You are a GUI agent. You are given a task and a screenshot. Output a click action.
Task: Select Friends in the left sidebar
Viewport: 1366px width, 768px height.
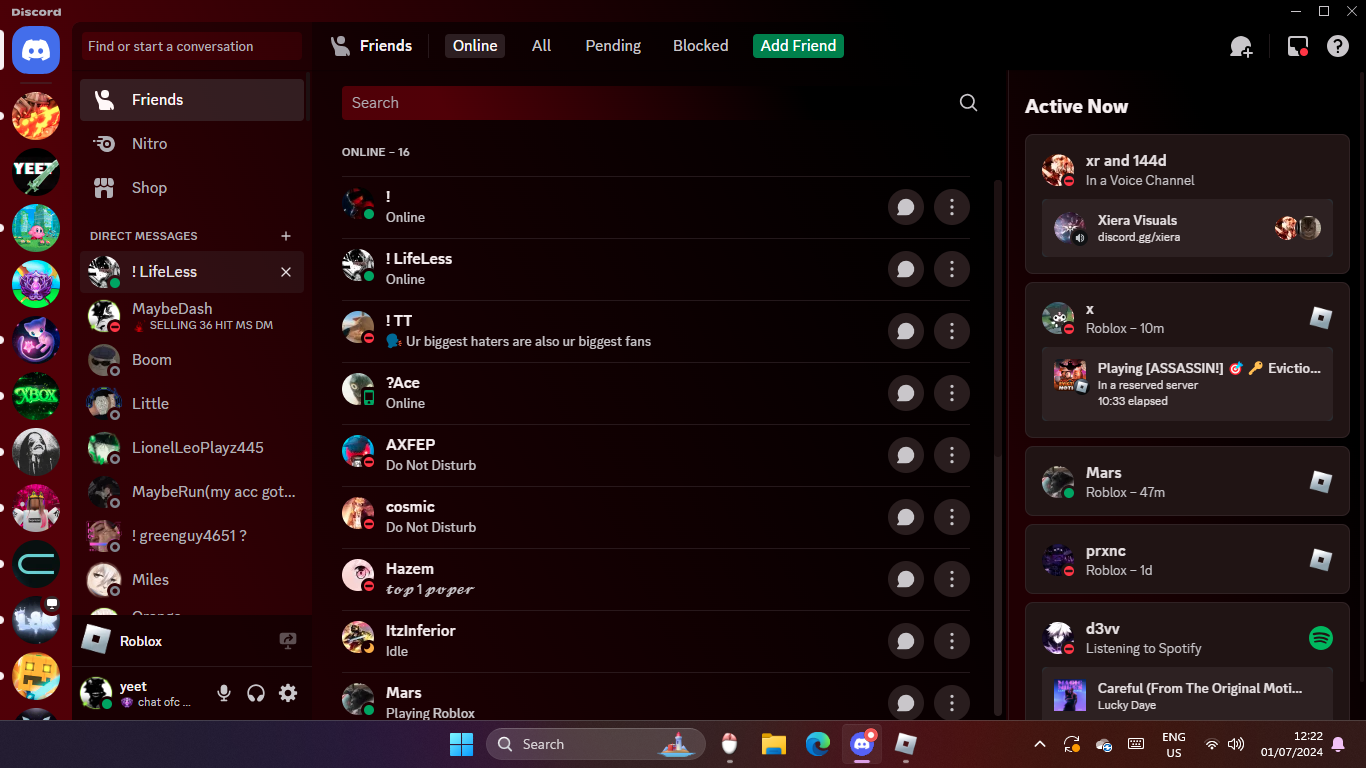192,100
